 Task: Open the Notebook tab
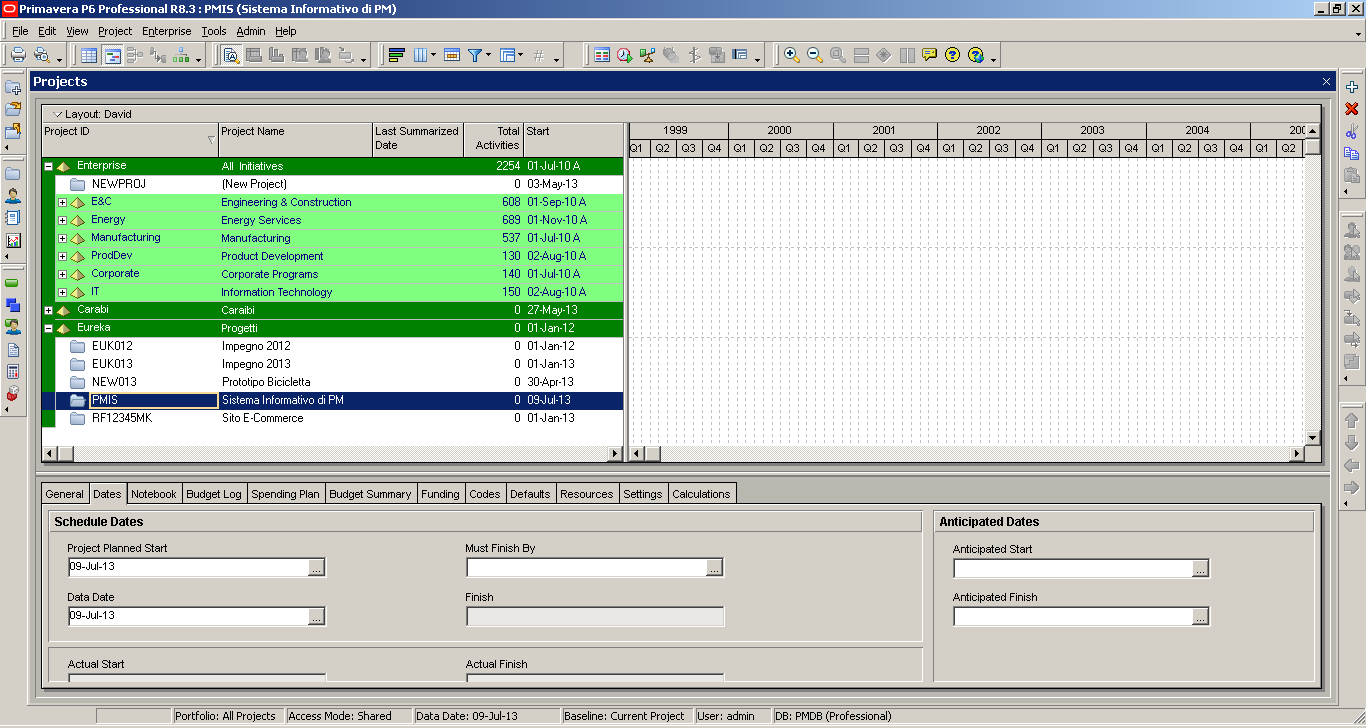pyautogui.click(x=154, y=494)
